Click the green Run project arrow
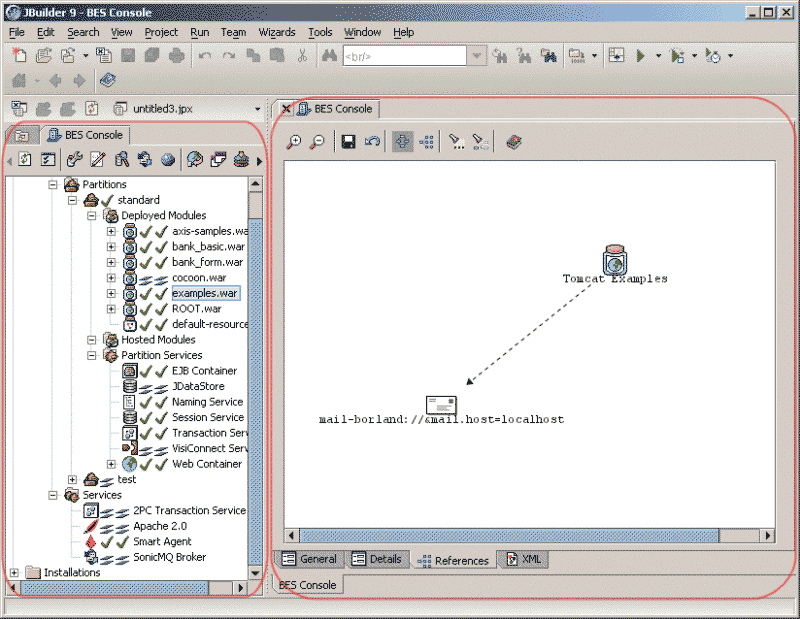Image resolution: width=800 pixels, height=619 pixels. (x=641, y=56)
